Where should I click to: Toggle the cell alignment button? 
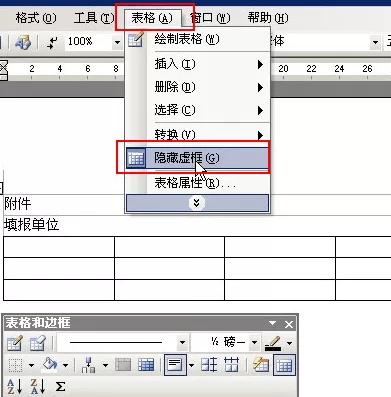pos(175,365)
